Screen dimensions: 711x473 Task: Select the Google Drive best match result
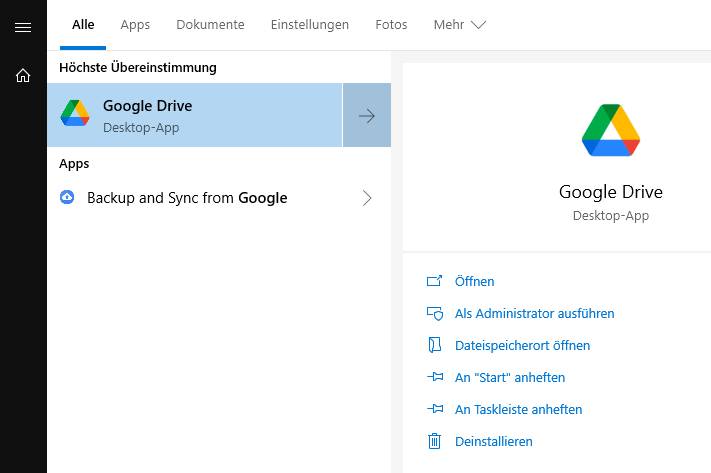pyautogui.click(x=195, y=115)
